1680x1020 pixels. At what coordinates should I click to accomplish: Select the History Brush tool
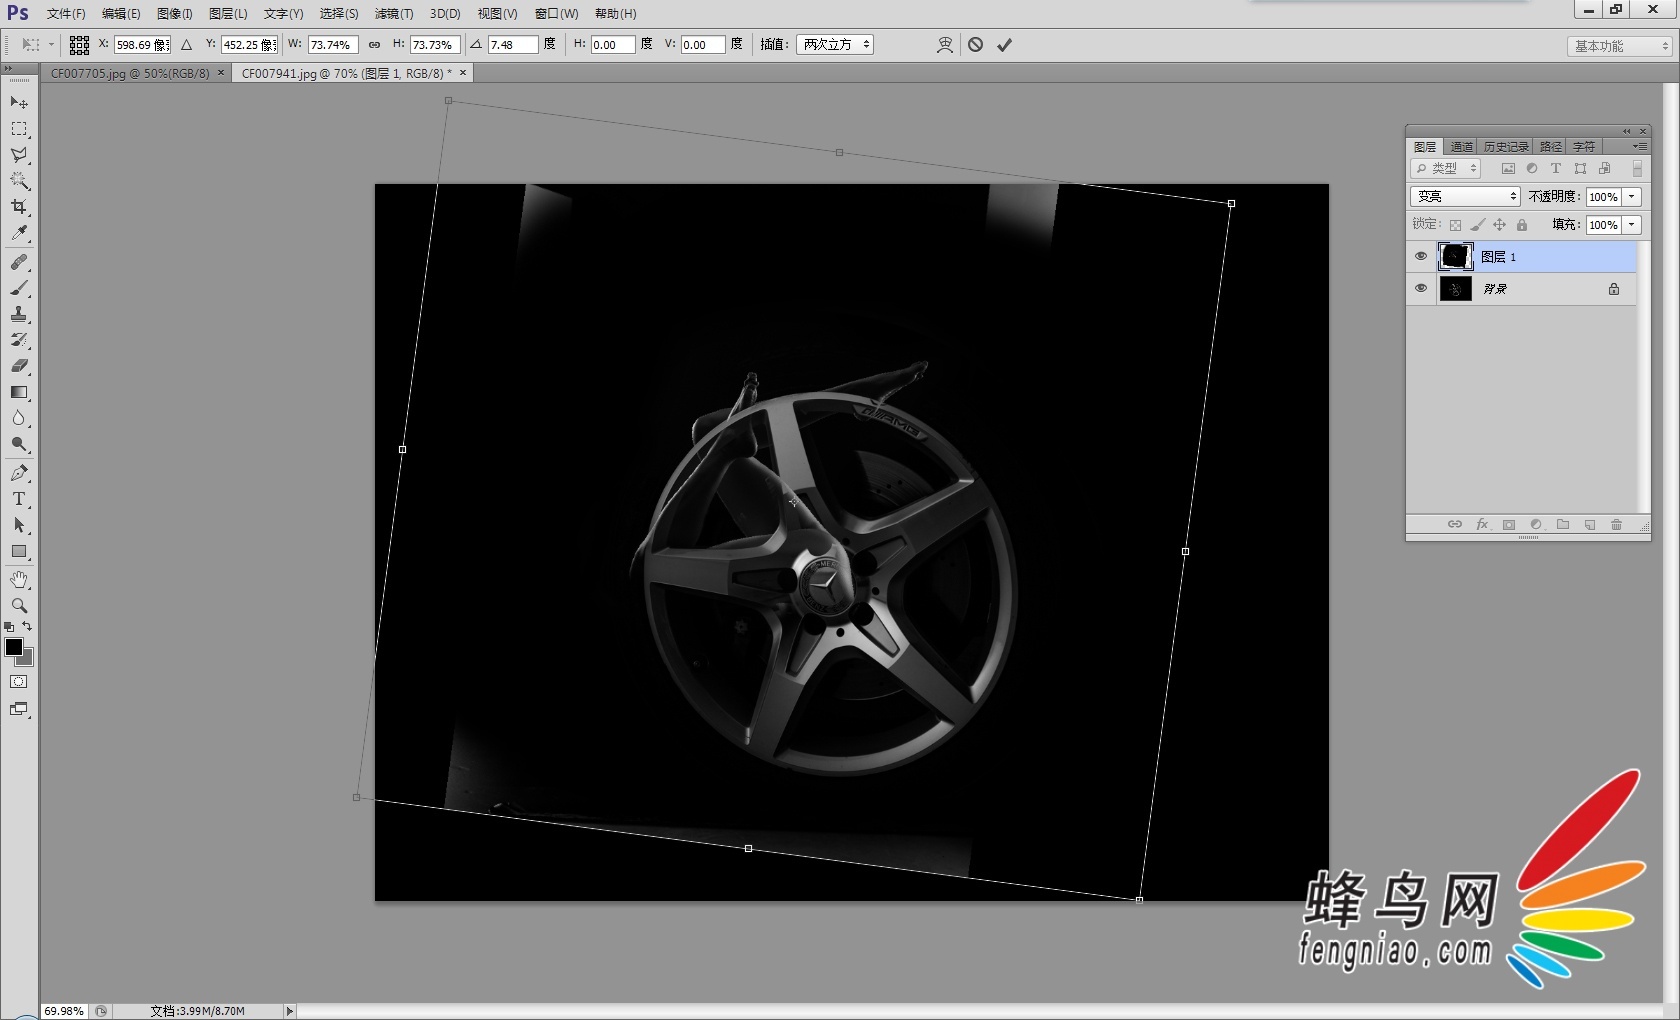[x=19, y=340]
